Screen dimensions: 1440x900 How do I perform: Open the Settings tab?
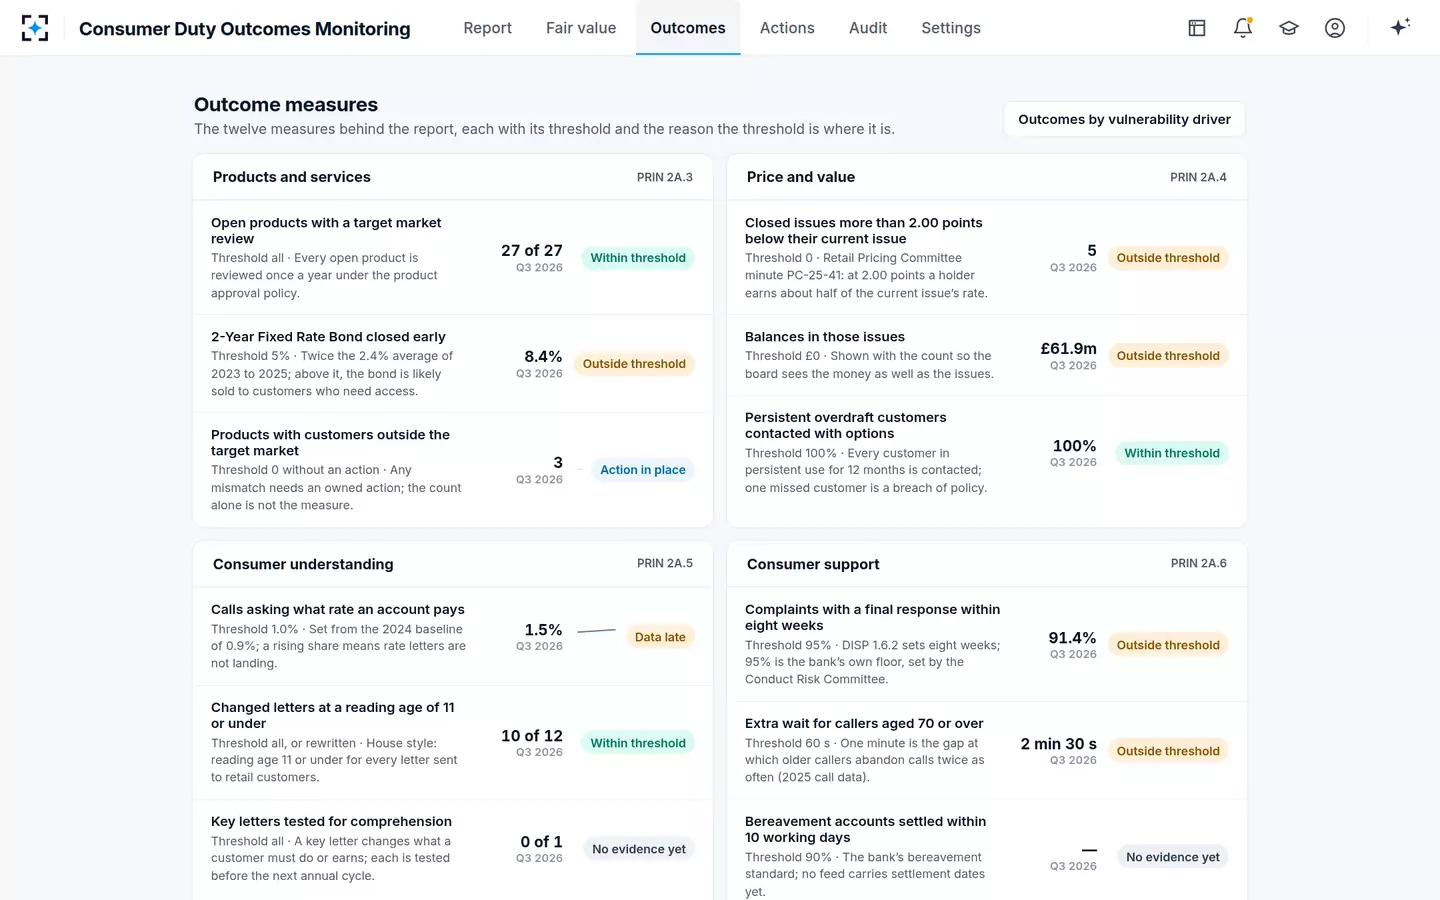(951, 28)
